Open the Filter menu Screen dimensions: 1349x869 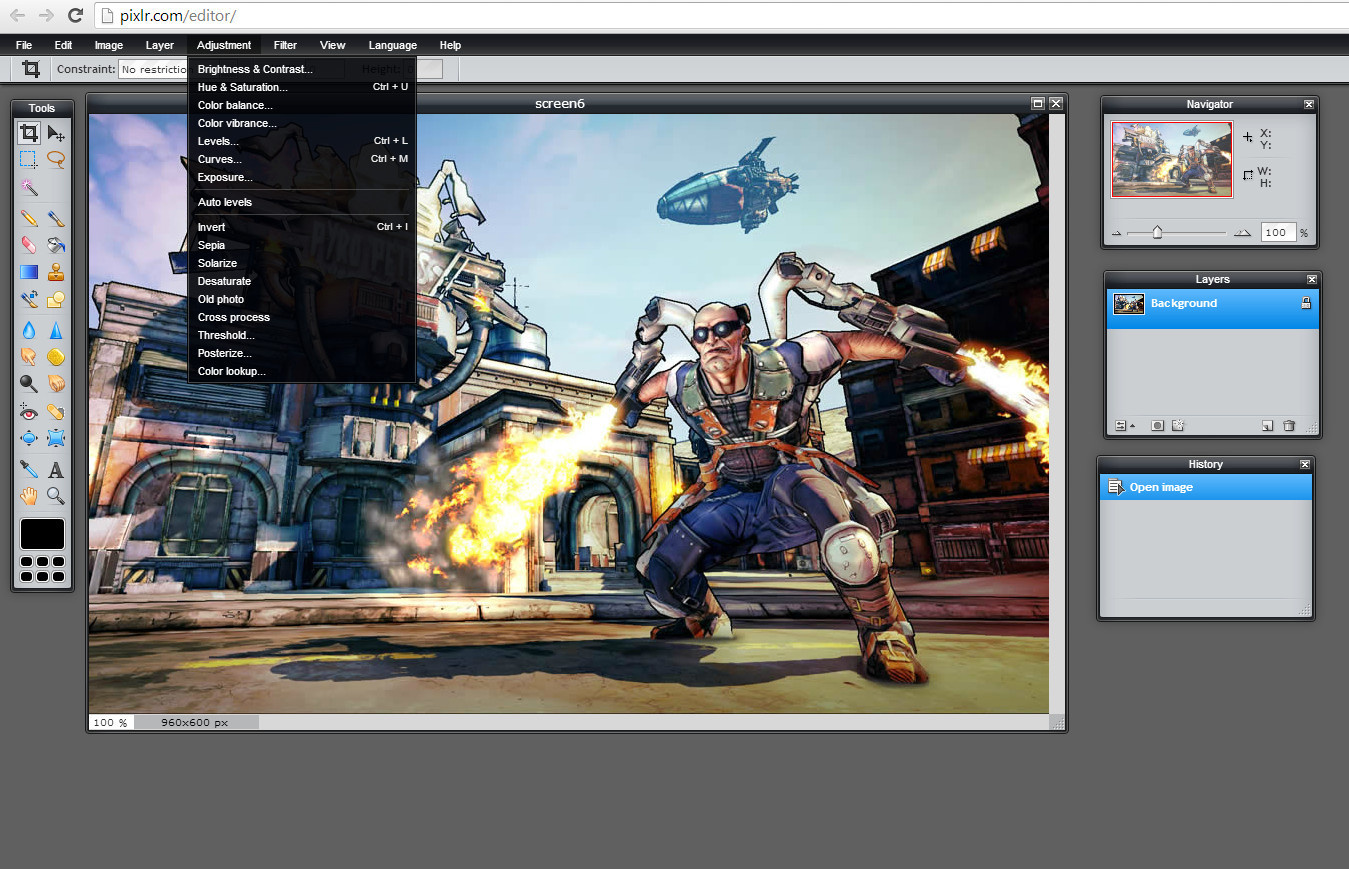click(285, 45)
